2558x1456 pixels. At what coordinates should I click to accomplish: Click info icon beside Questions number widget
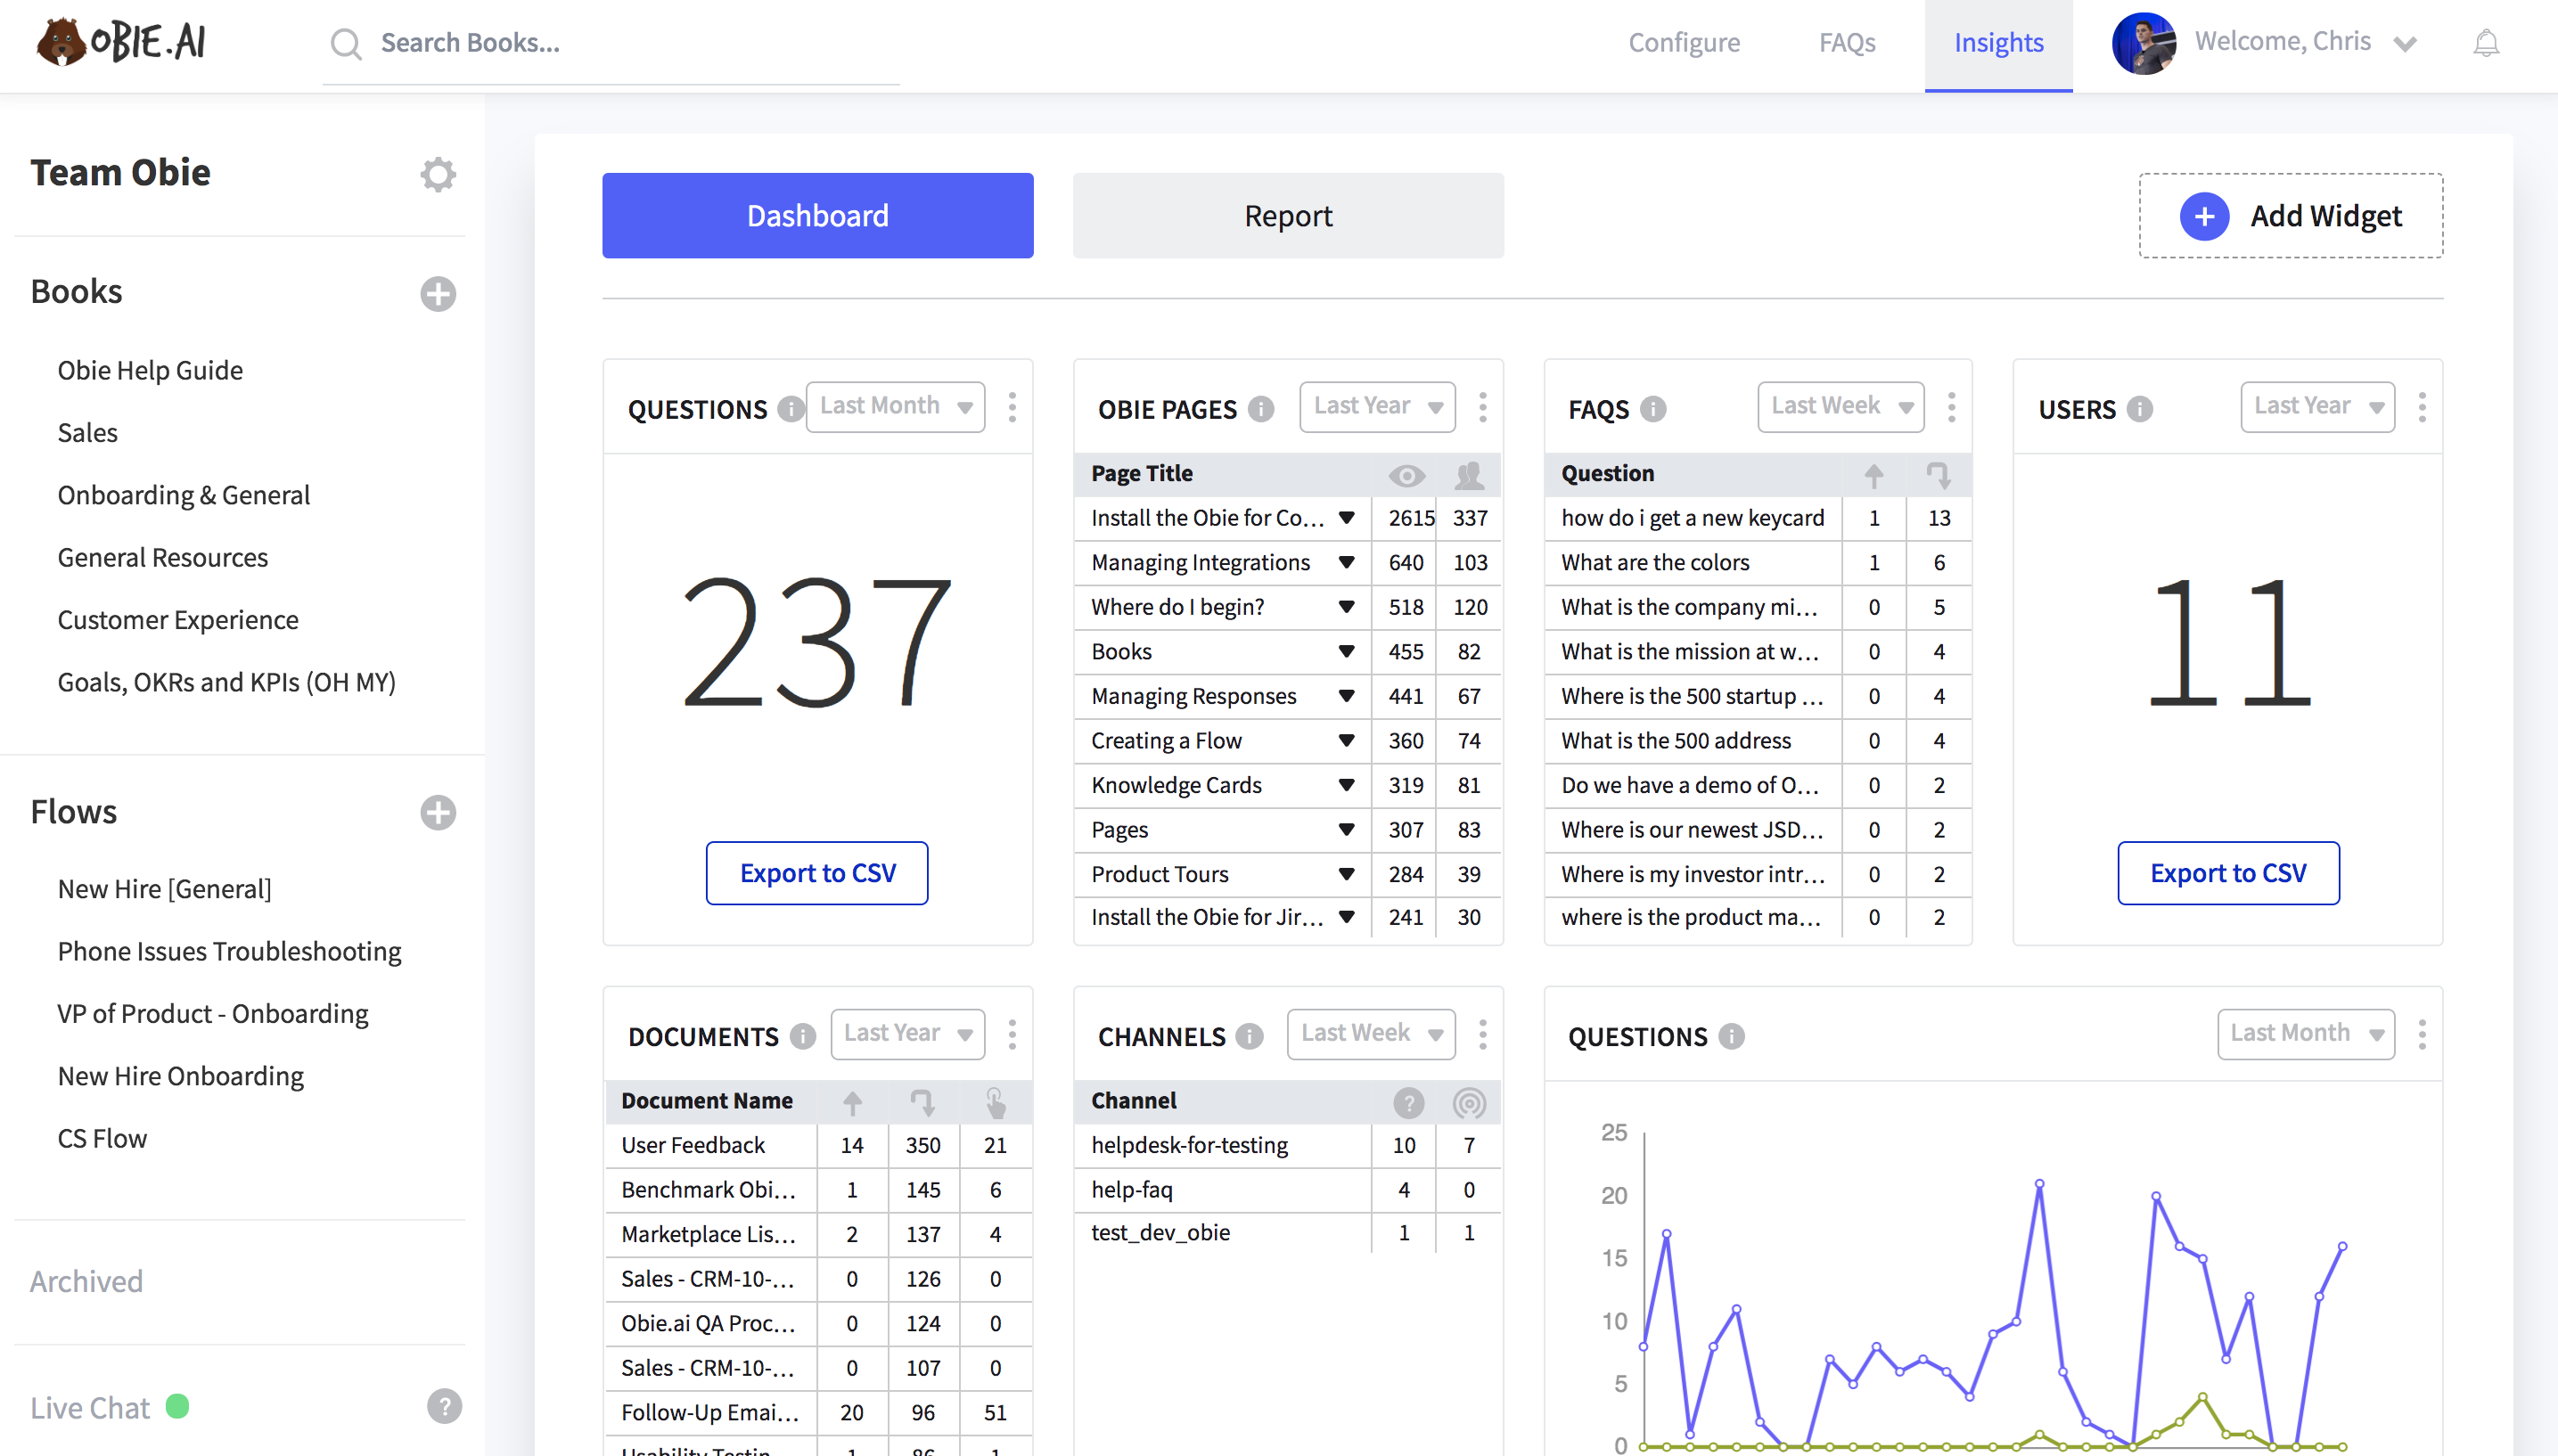(790, 409)
